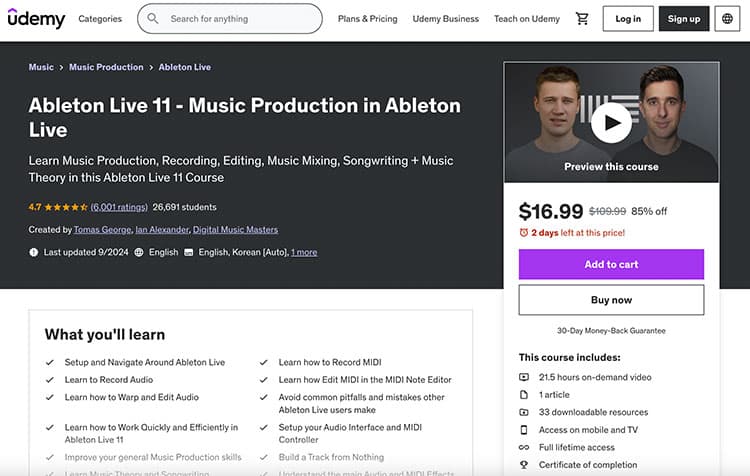This screenshot has height=476, width=750.
Task: Open the language globe selector
Action: pos(727,19)
